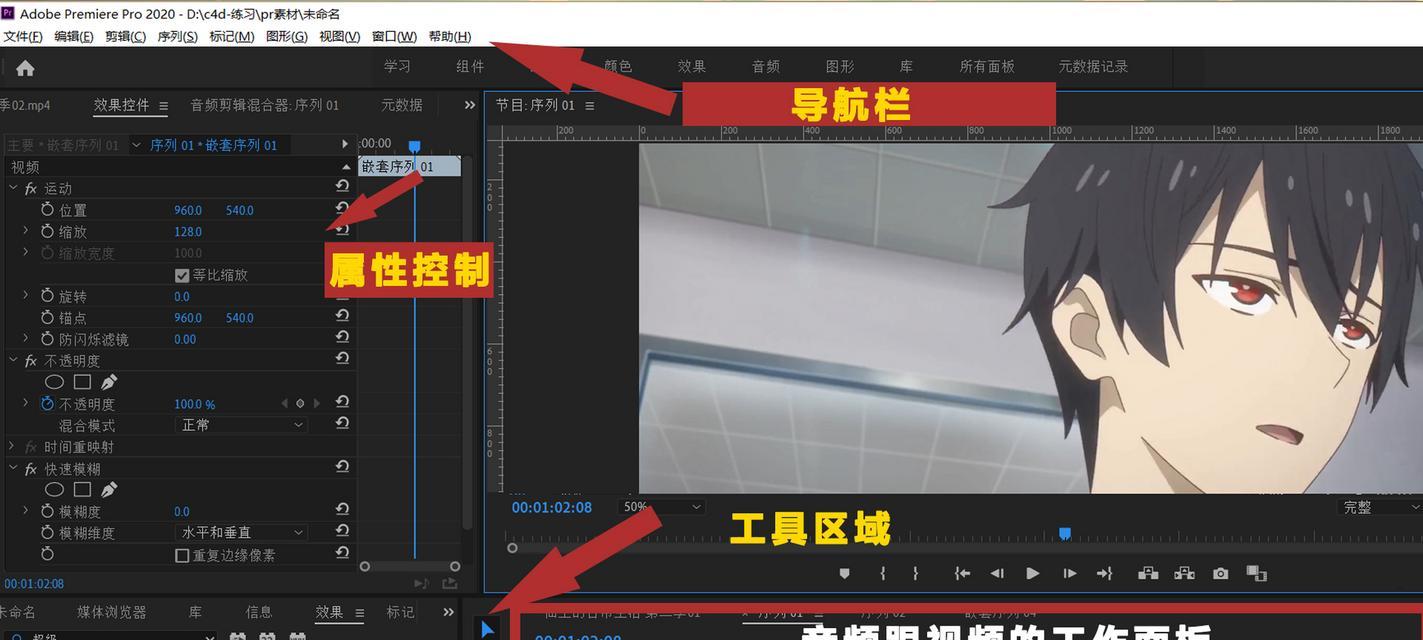The height and width of the screenshot is (640, 1423).
Task: Expand the 缩放 property row
Action: point(26,231)
